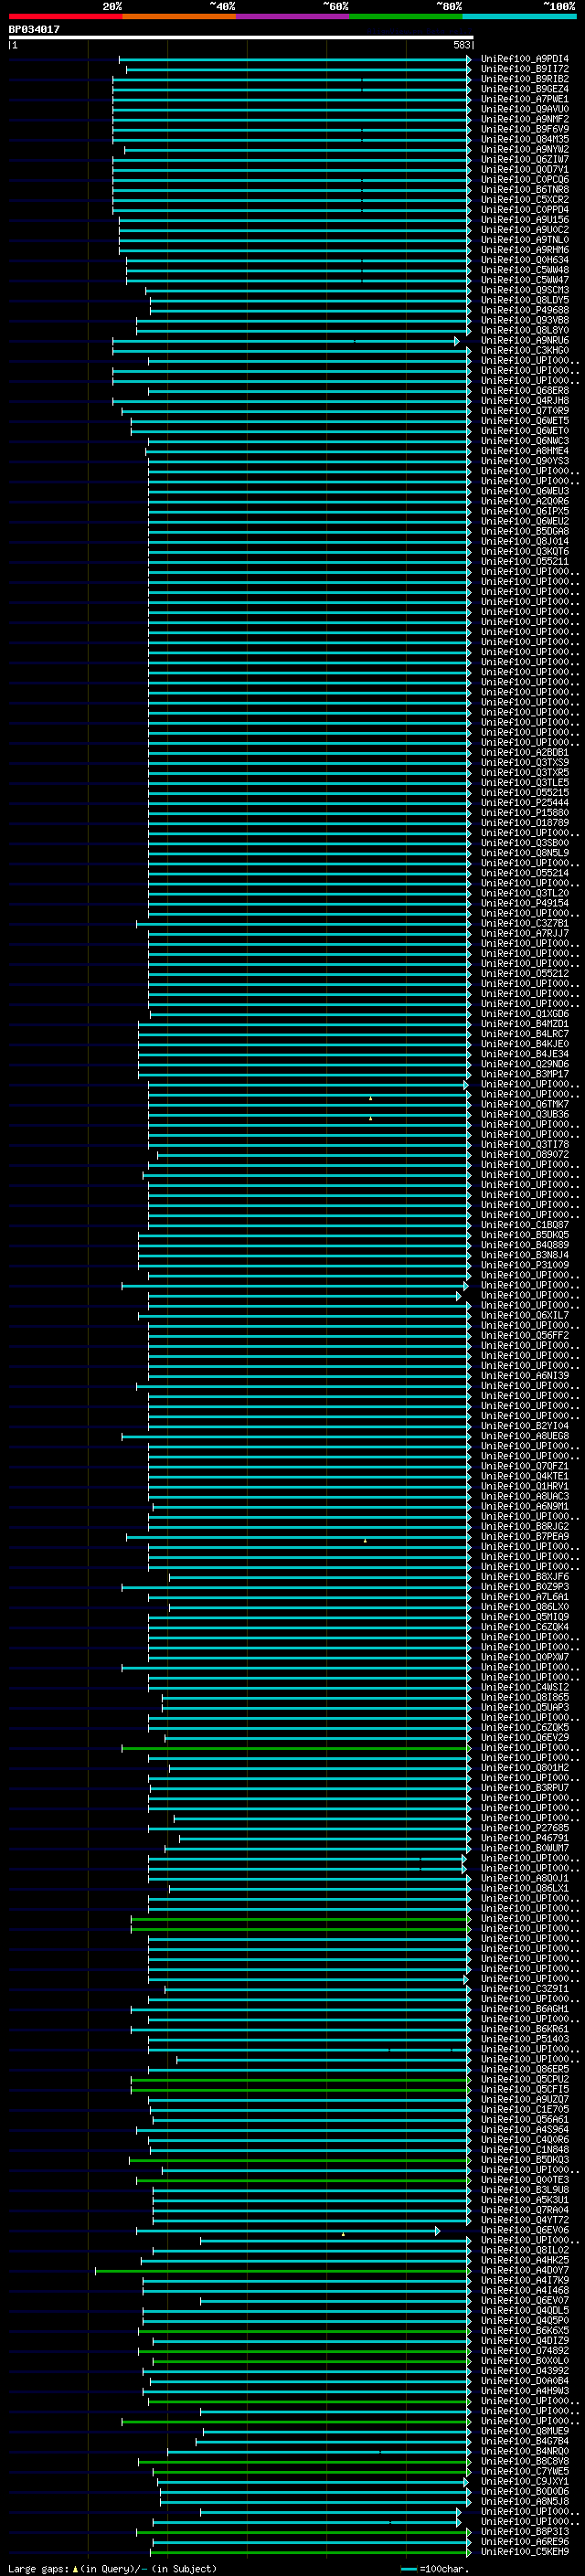
Task: Click the label UniRef100_C3Z781
Action: point(524,924)
